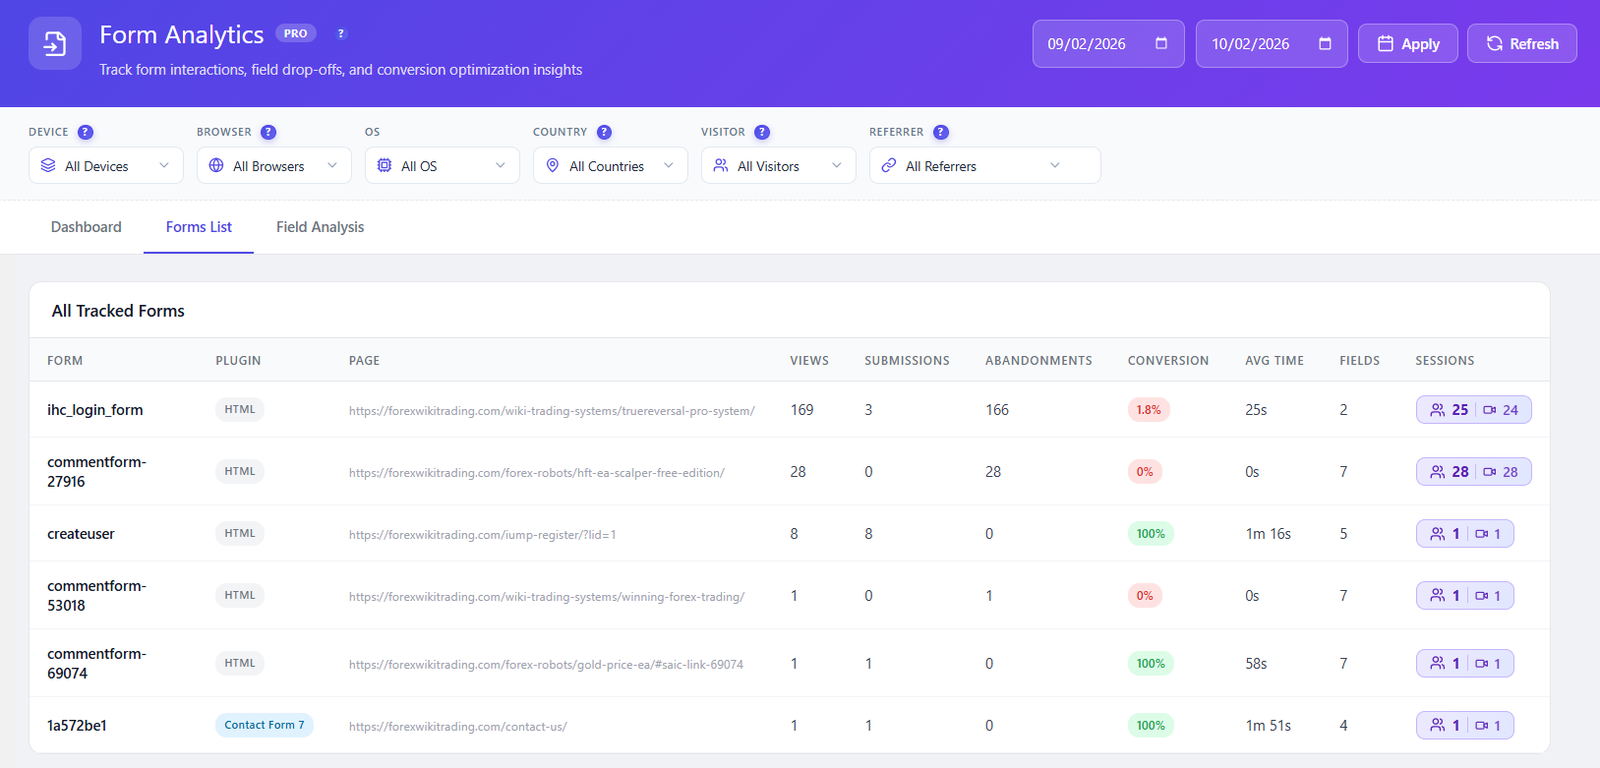Click the Browser filter help icon
Image resolution: width=1600 pixels, height=768 pixels.
click(x=268, y=132)
